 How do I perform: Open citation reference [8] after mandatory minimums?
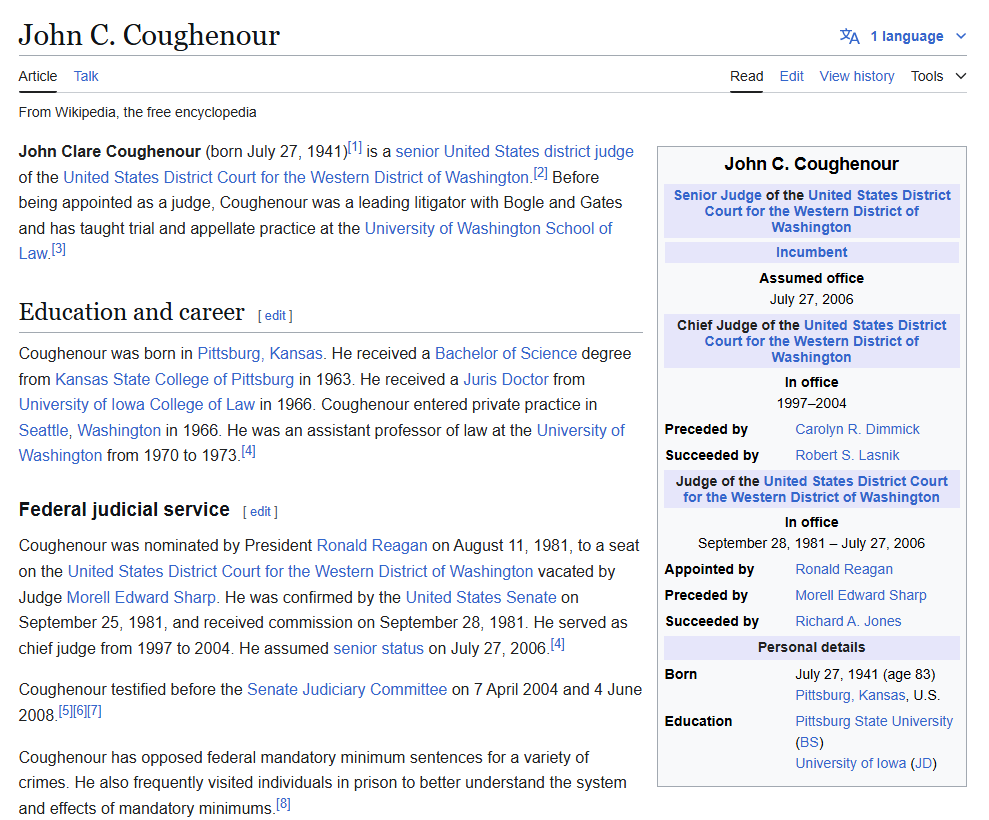pos(284,804)
